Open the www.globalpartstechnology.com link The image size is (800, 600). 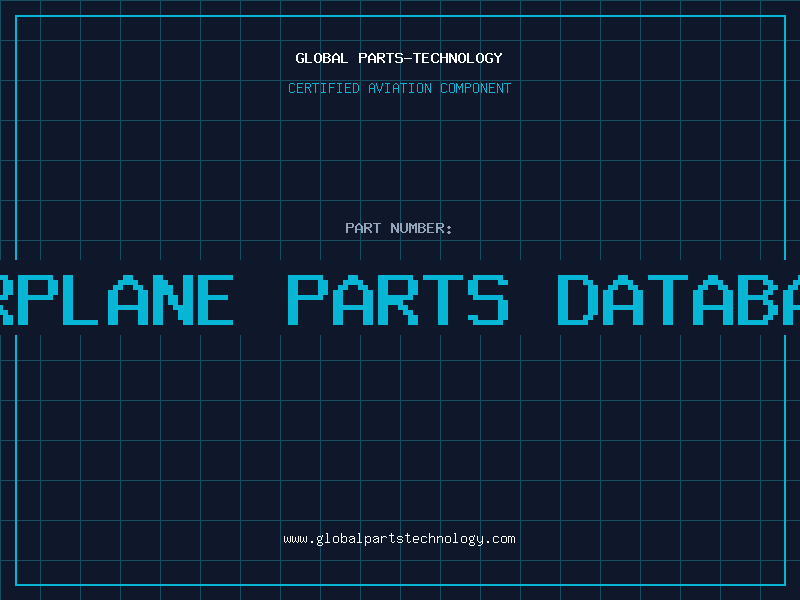399,539
